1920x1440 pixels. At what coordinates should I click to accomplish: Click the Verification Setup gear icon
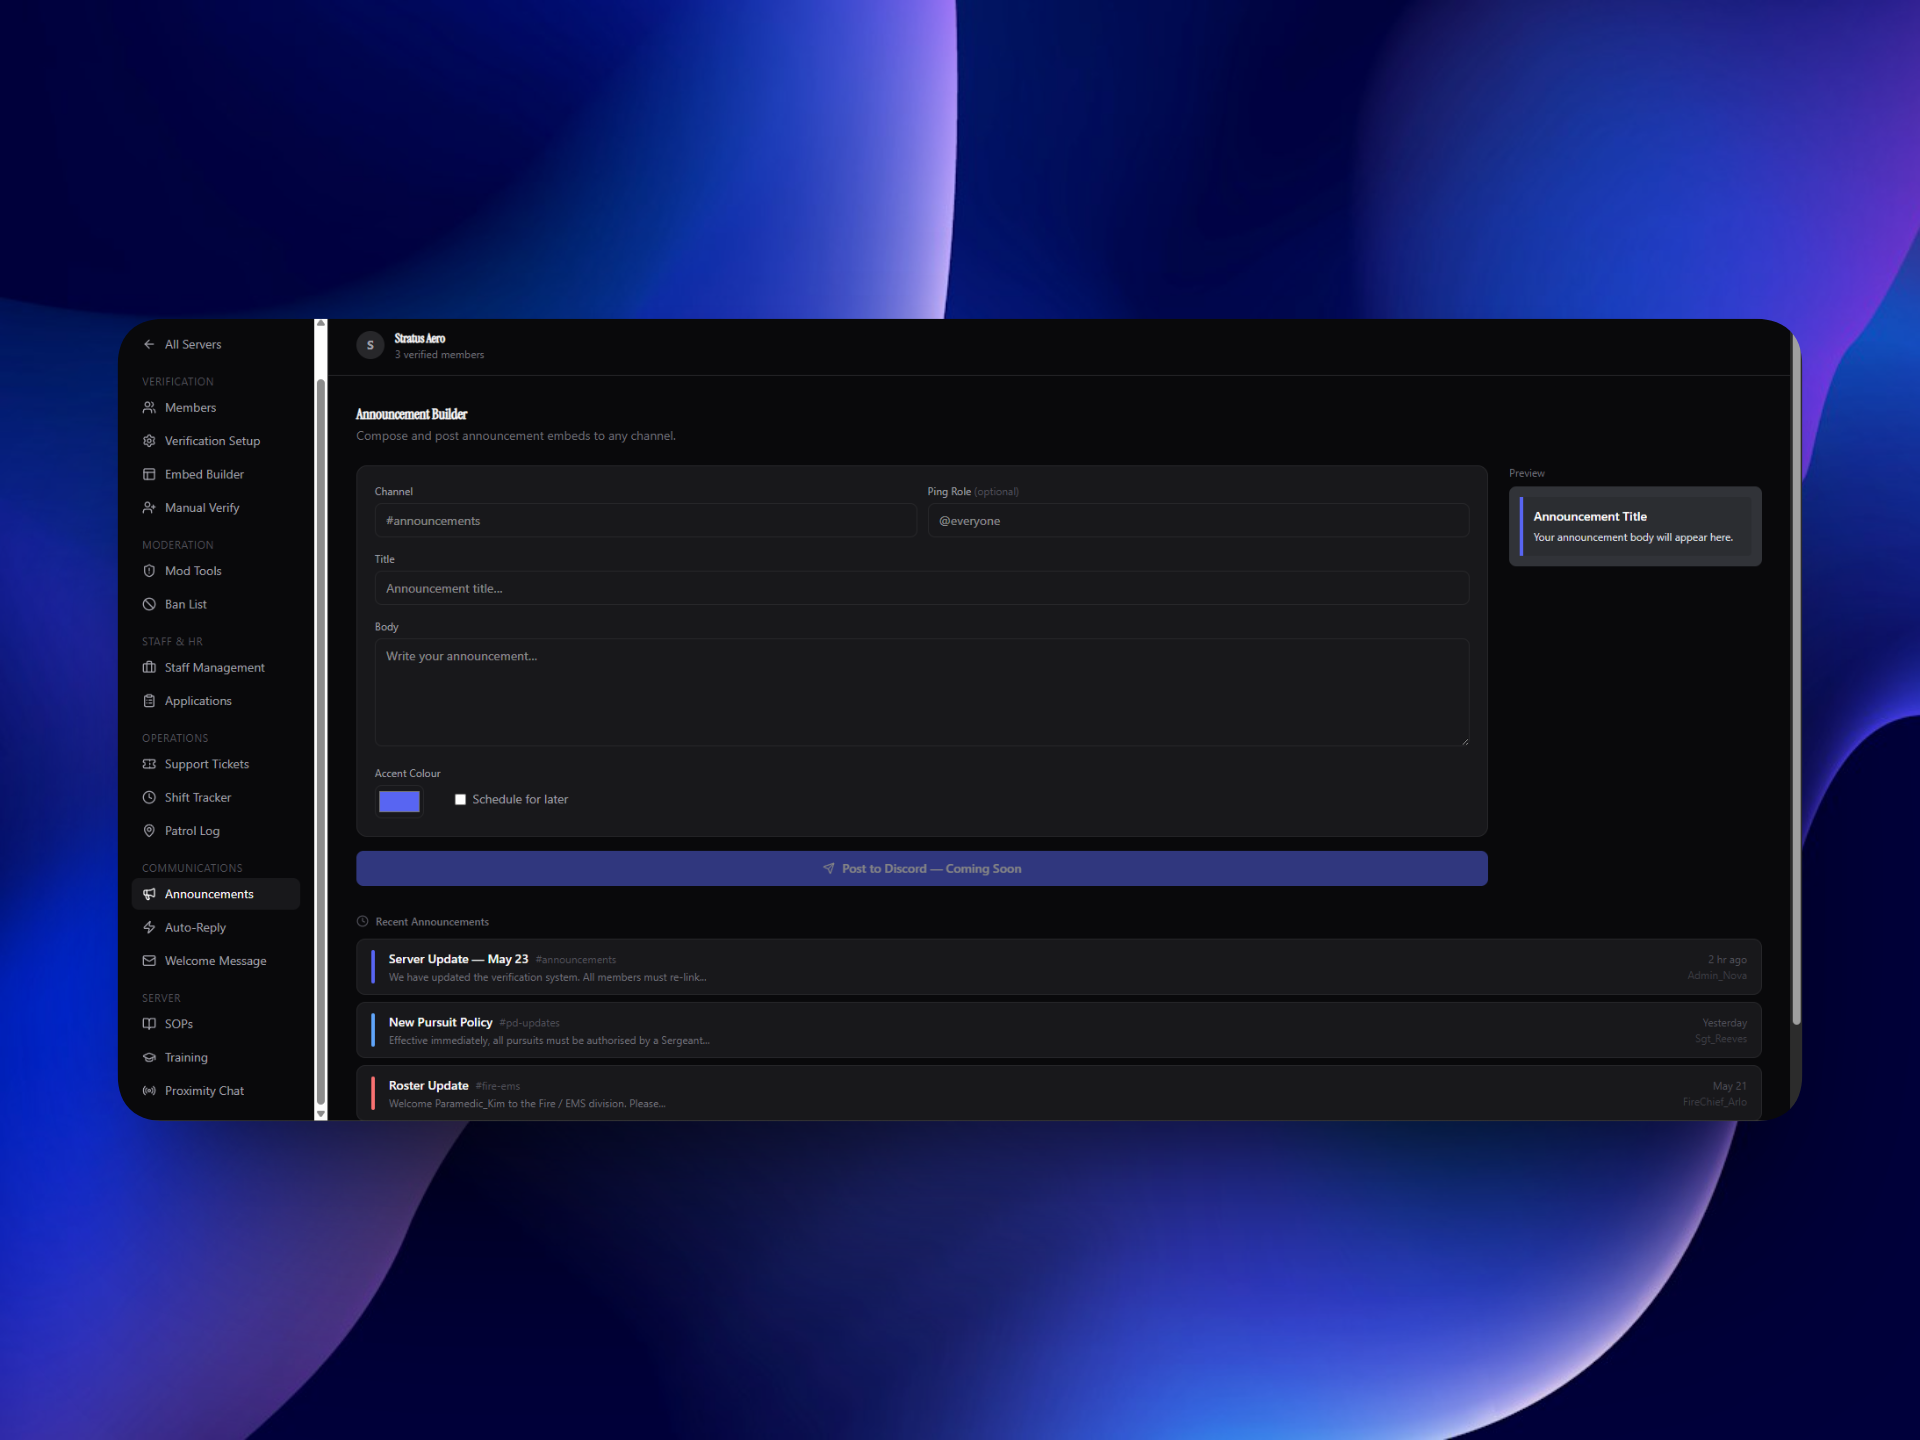149,441
